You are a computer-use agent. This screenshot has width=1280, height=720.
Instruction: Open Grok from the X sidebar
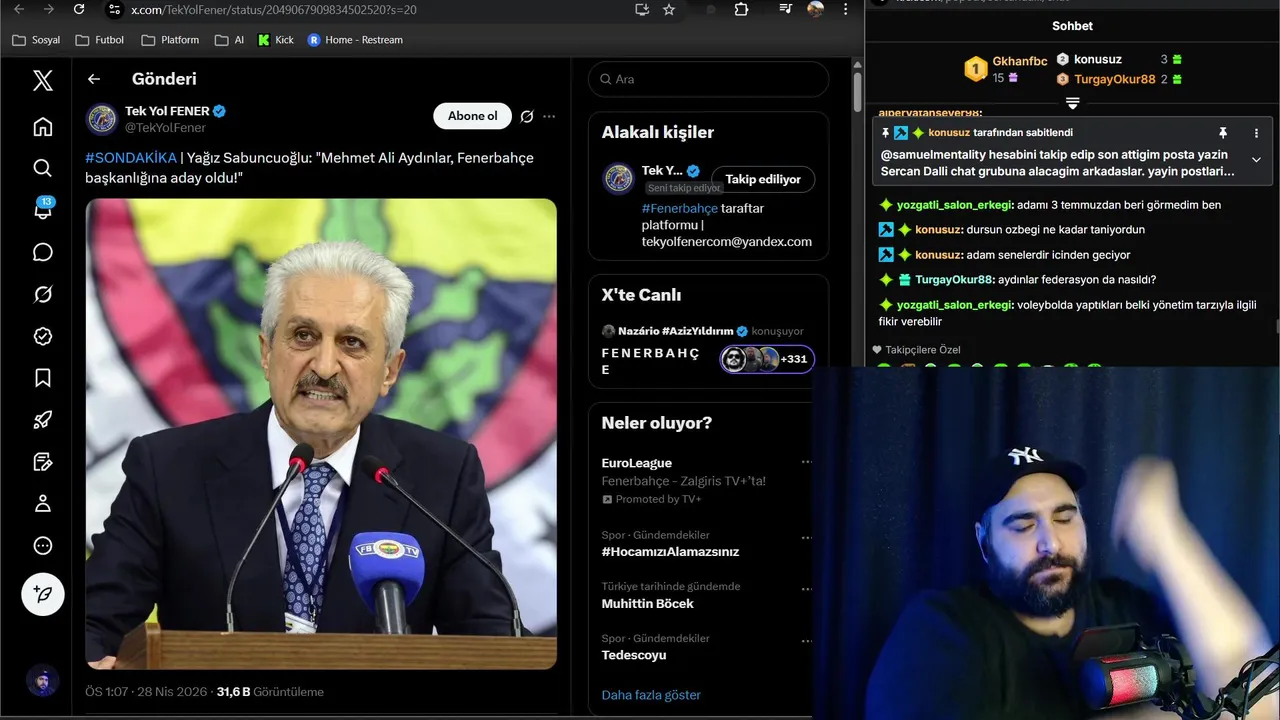[42, 294]
